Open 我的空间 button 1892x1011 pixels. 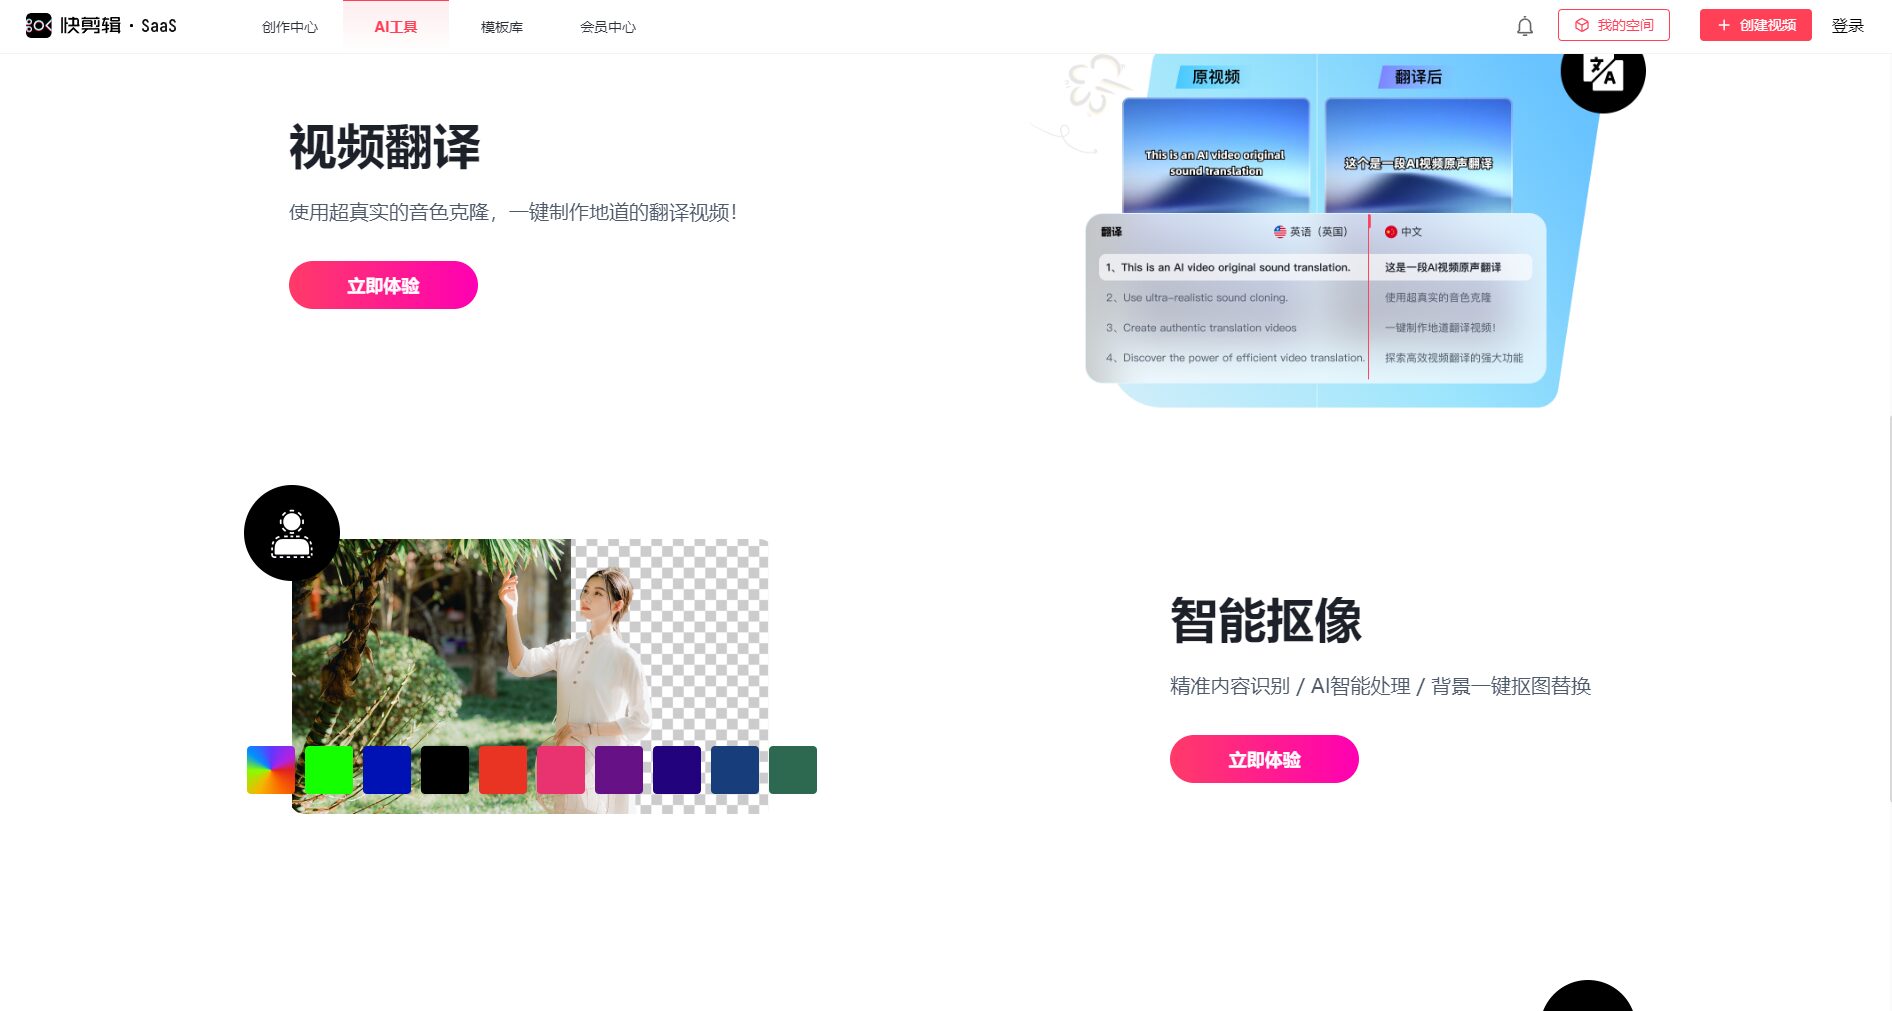click(1614, 25)
